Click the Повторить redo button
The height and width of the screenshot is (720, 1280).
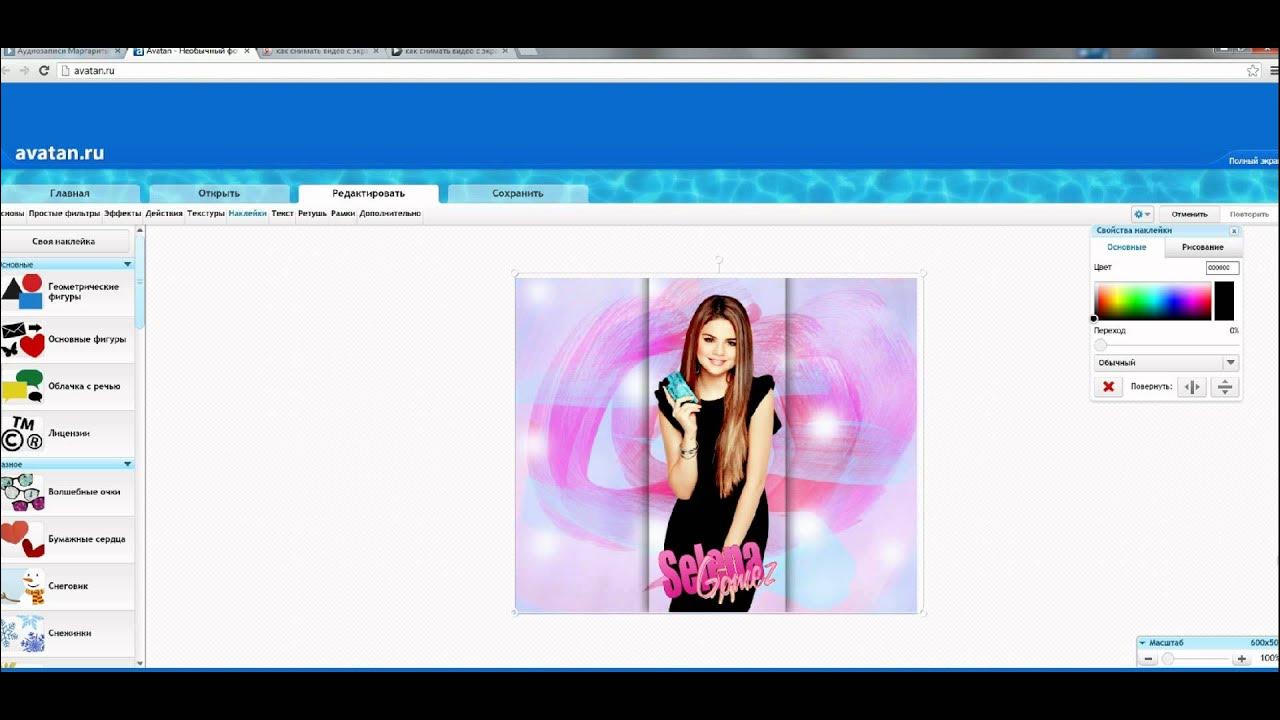pos(1249,214)
